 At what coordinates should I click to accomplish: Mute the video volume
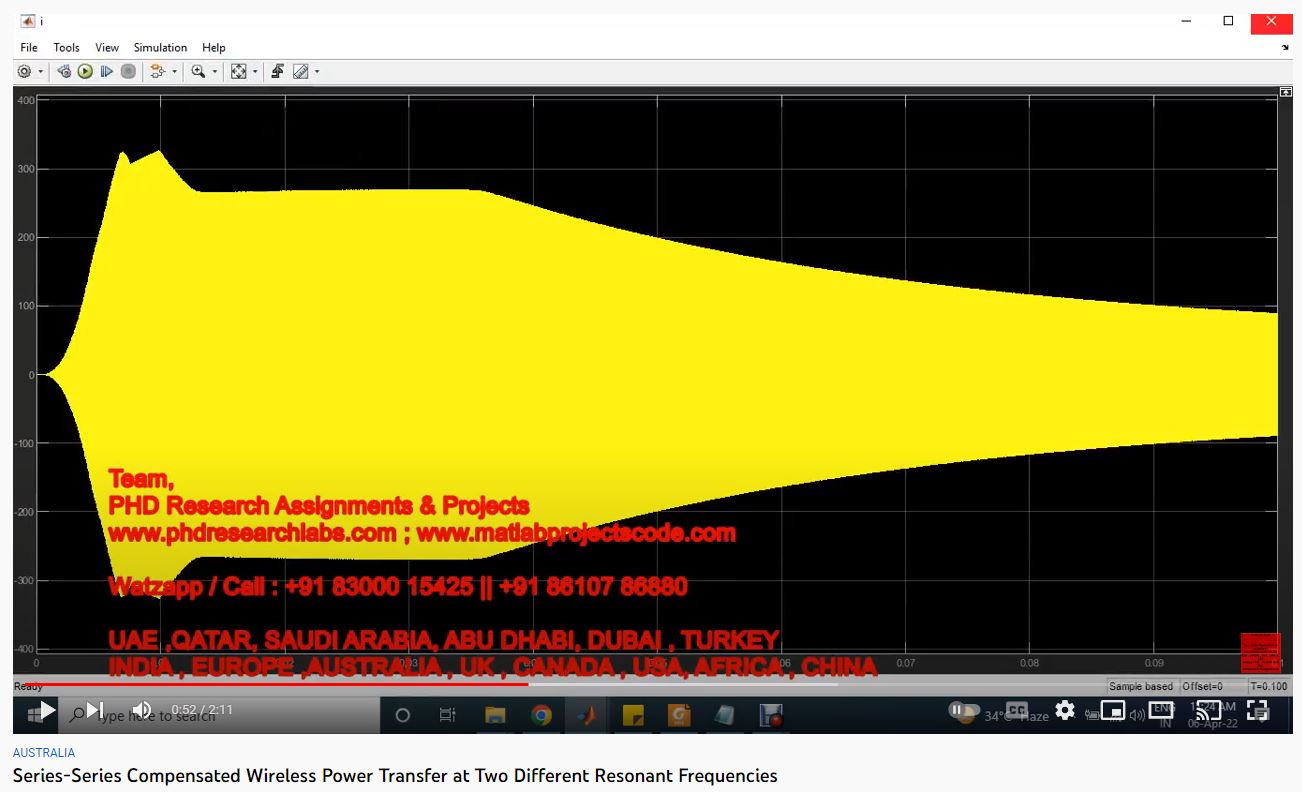(142, 710)
